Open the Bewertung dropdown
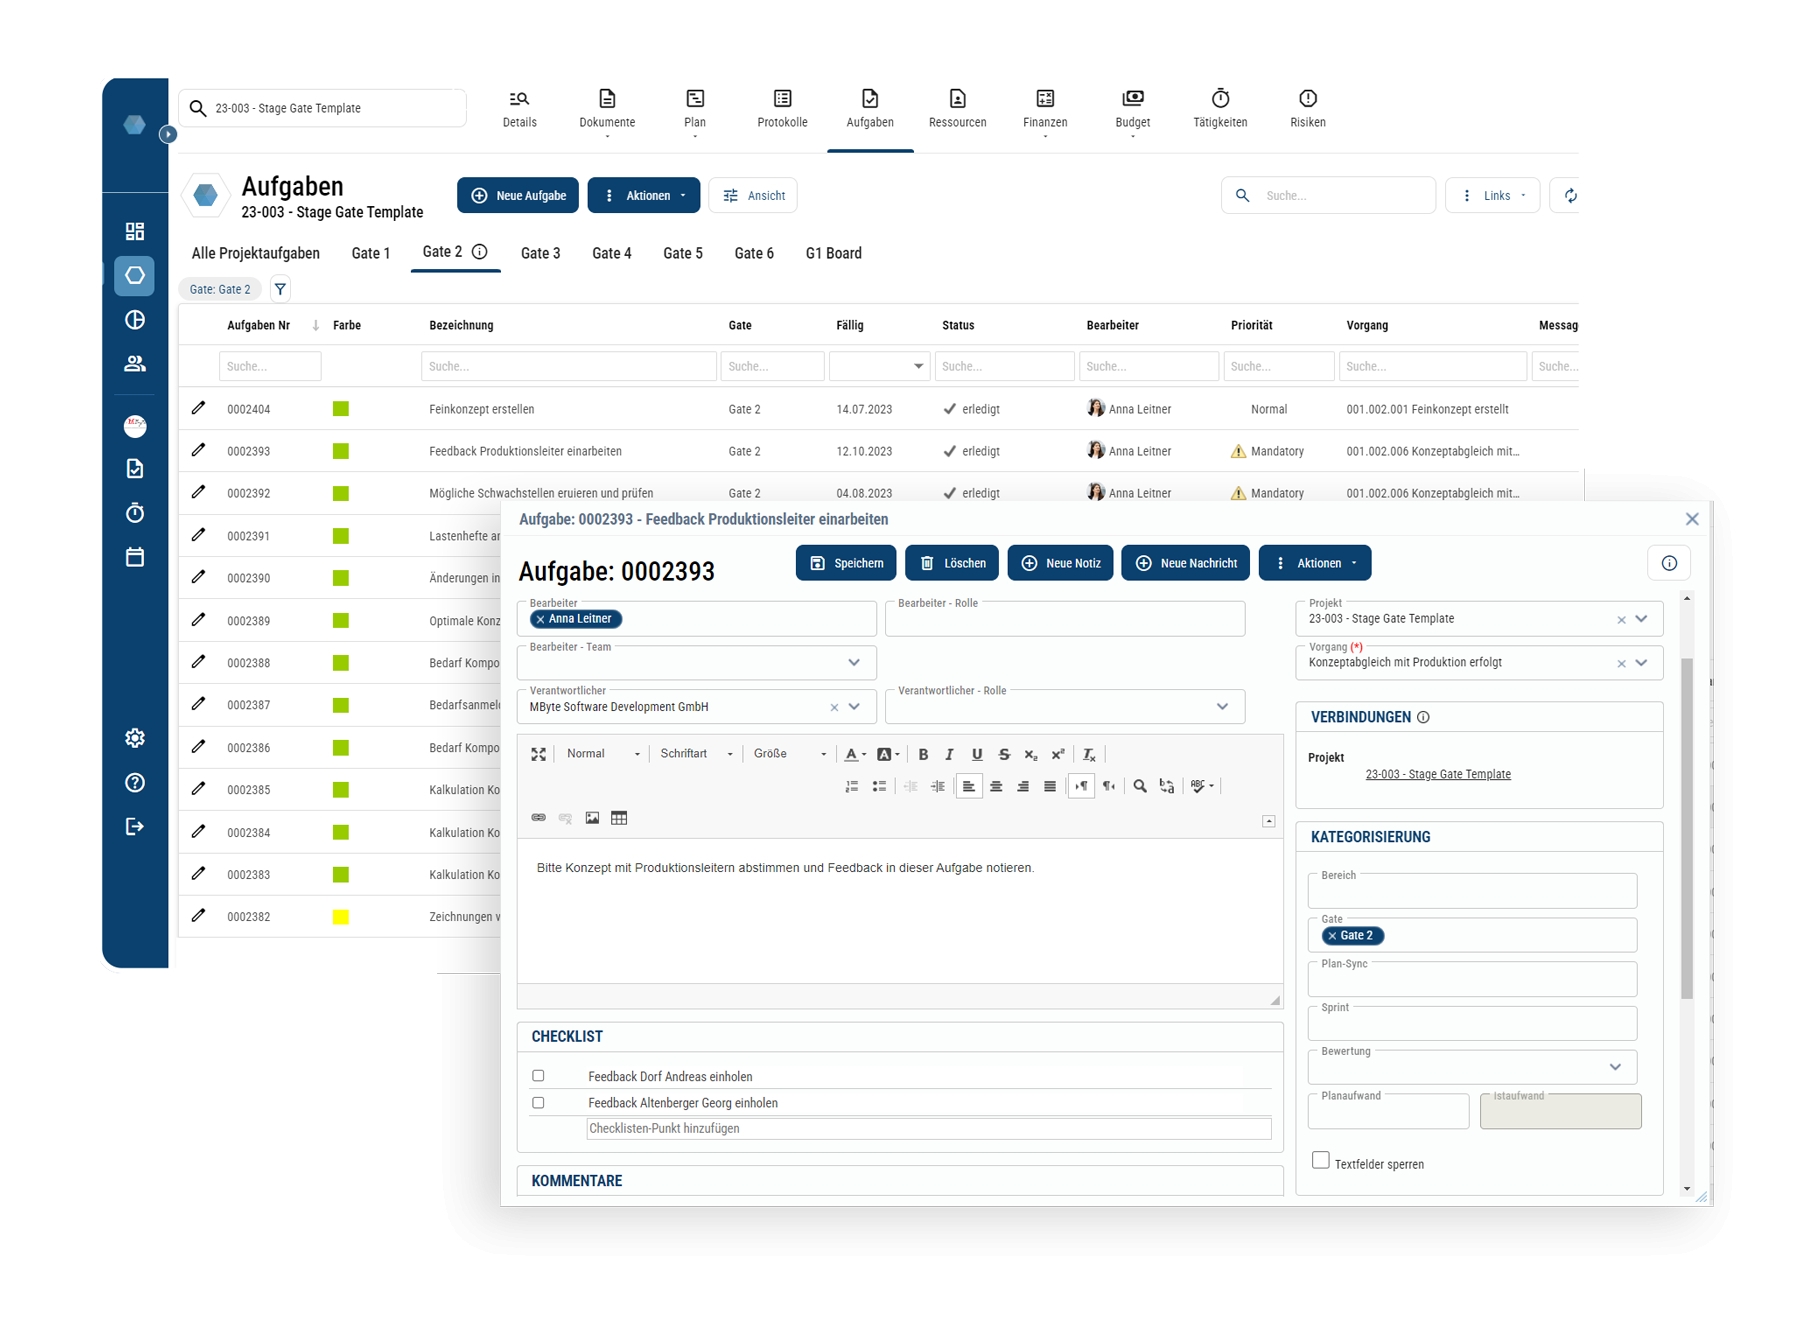 coord(1615,1067)
